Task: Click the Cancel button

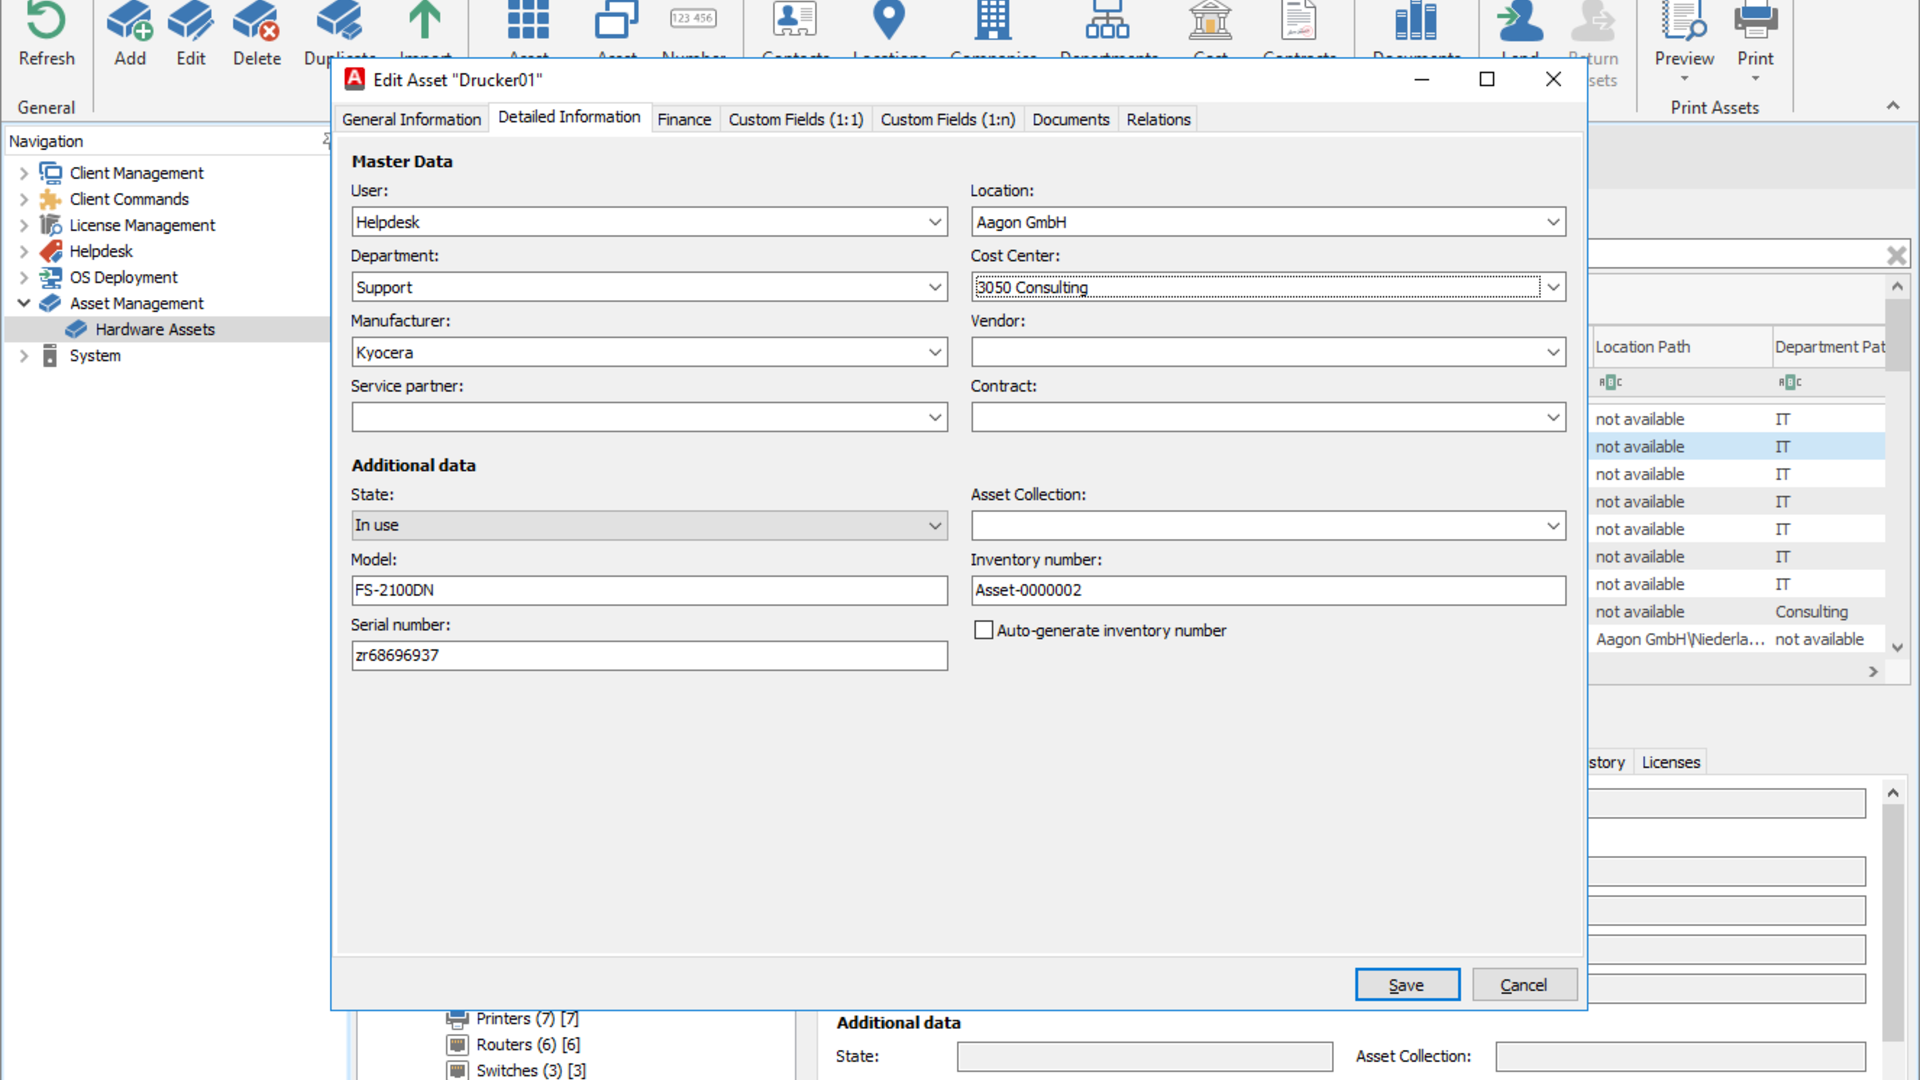Action: 1523,984
